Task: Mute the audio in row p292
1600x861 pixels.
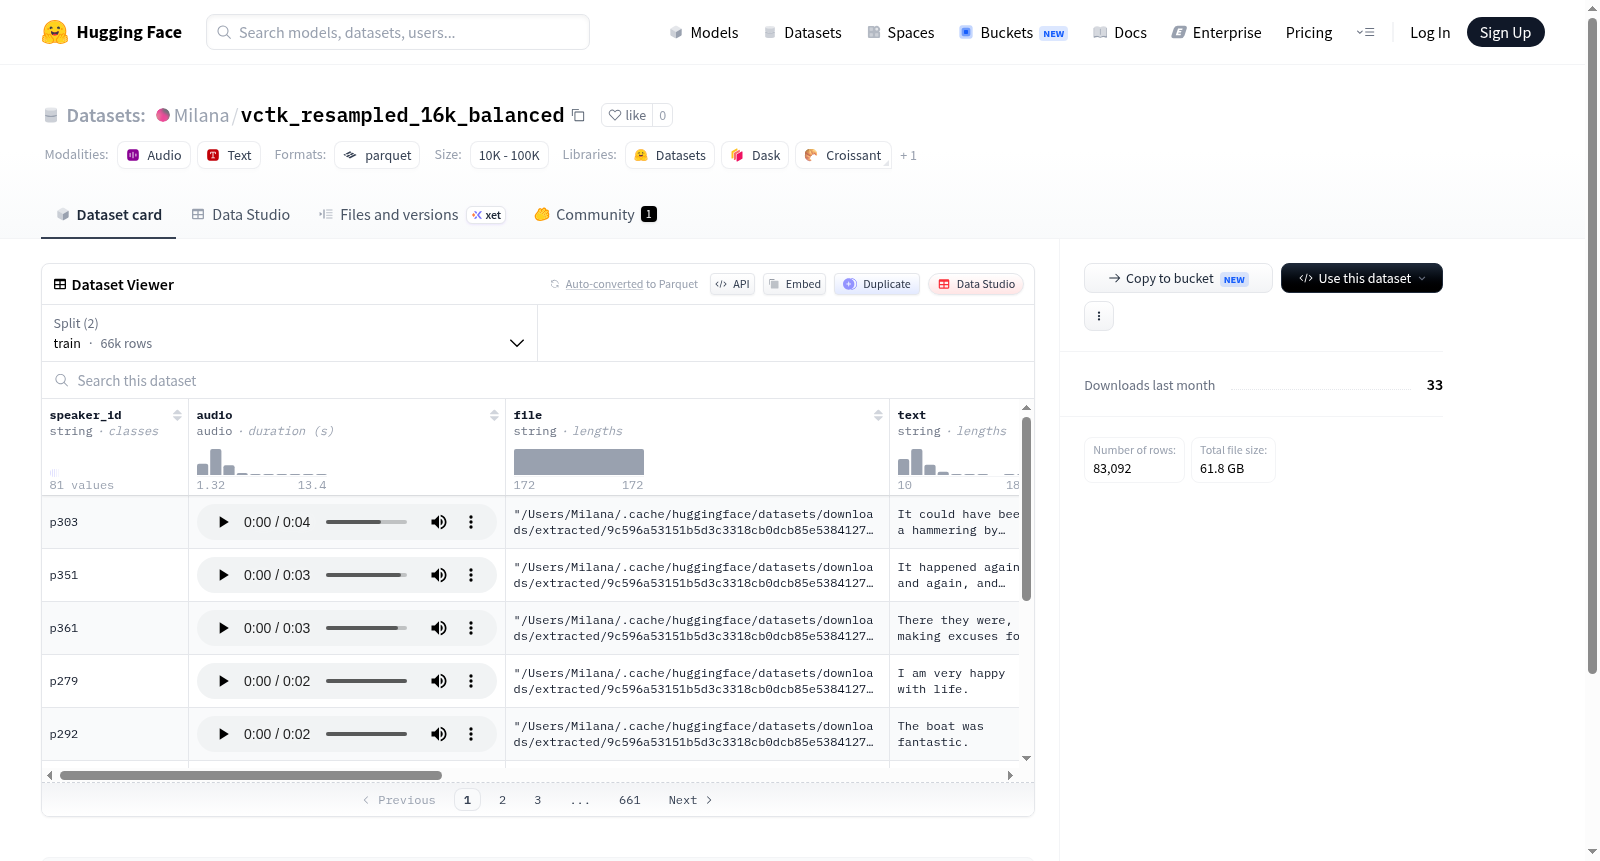Action: click(x=439, y=734)
